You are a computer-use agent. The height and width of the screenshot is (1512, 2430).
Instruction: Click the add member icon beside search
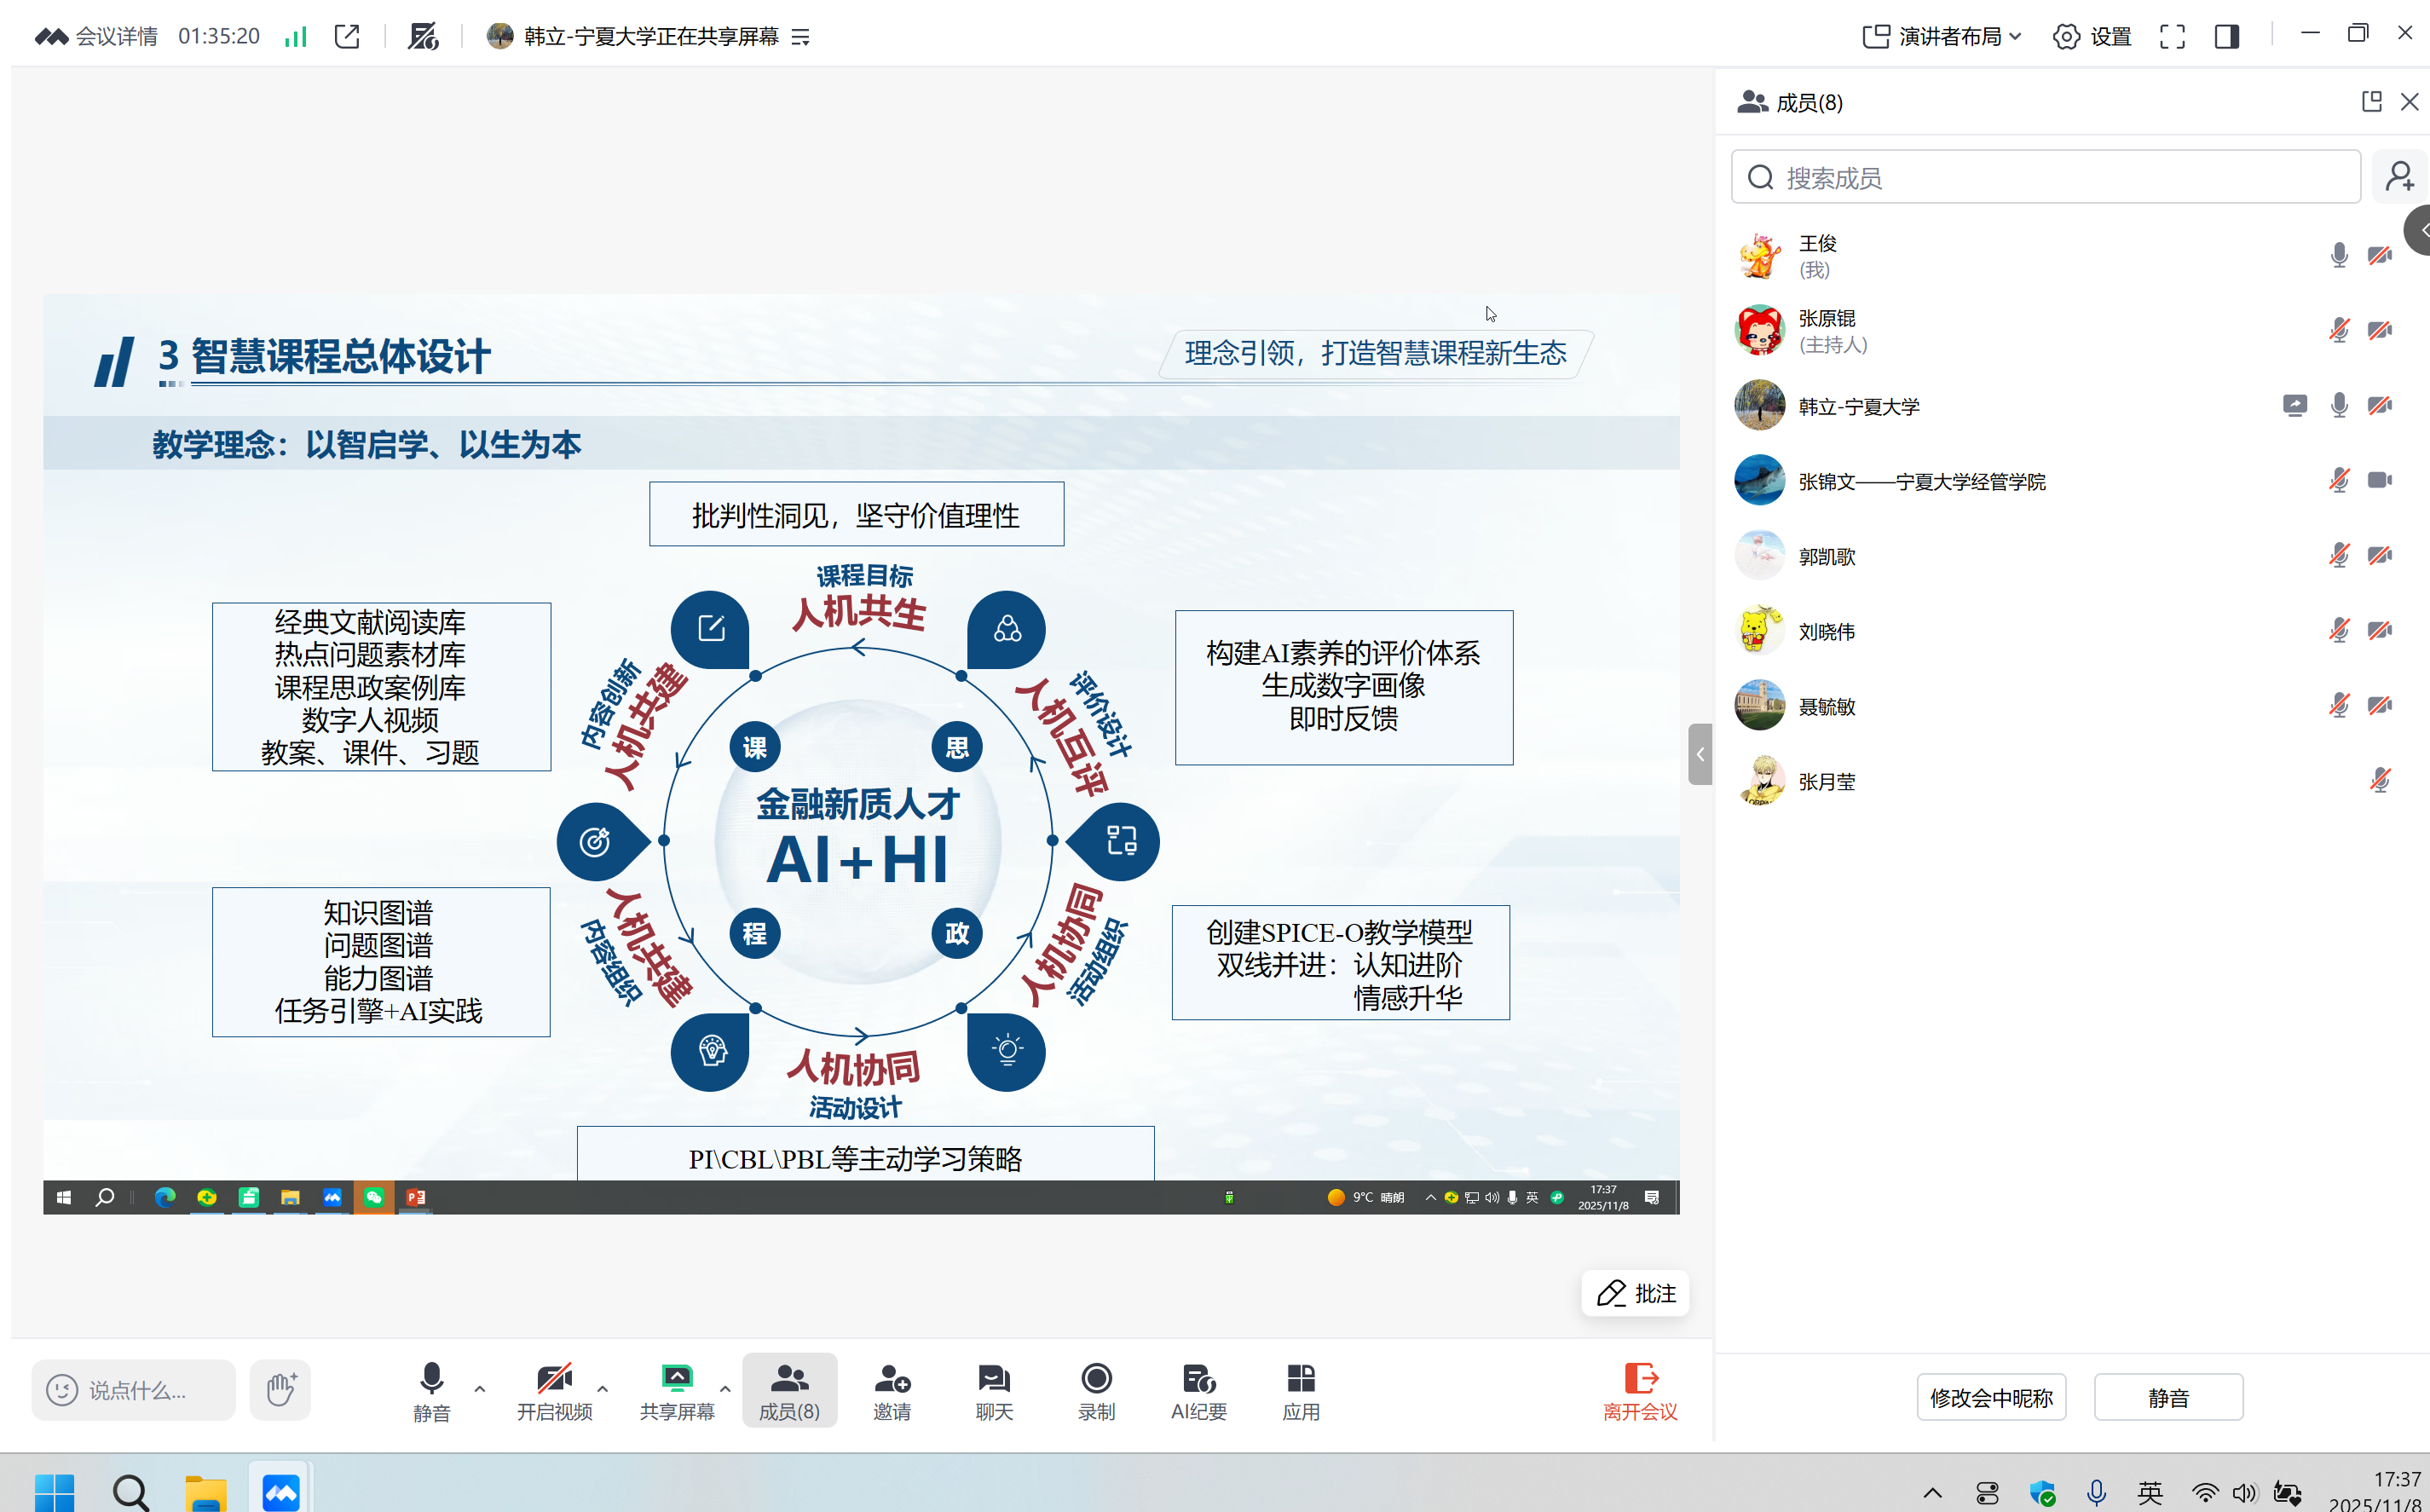pyautogui.click(x=2399, y=177)
